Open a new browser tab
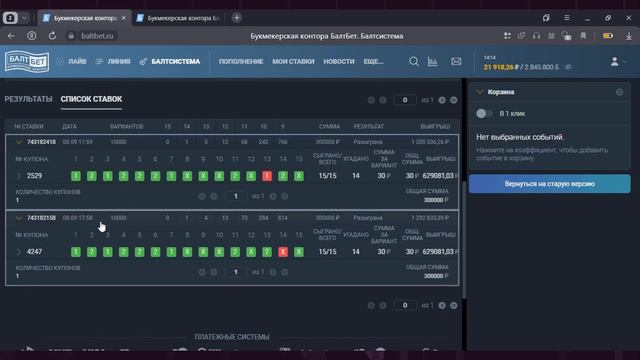The height and width of the screenshot is (360, 640). (237, 18)
